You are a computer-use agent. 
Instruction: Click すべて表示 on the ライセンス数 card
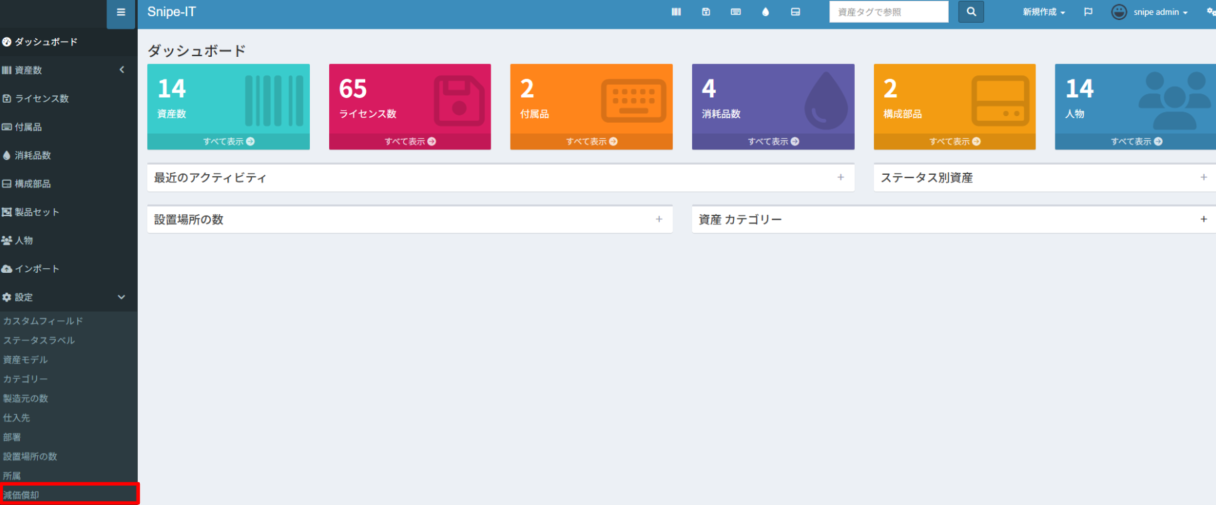coord(410,141)
